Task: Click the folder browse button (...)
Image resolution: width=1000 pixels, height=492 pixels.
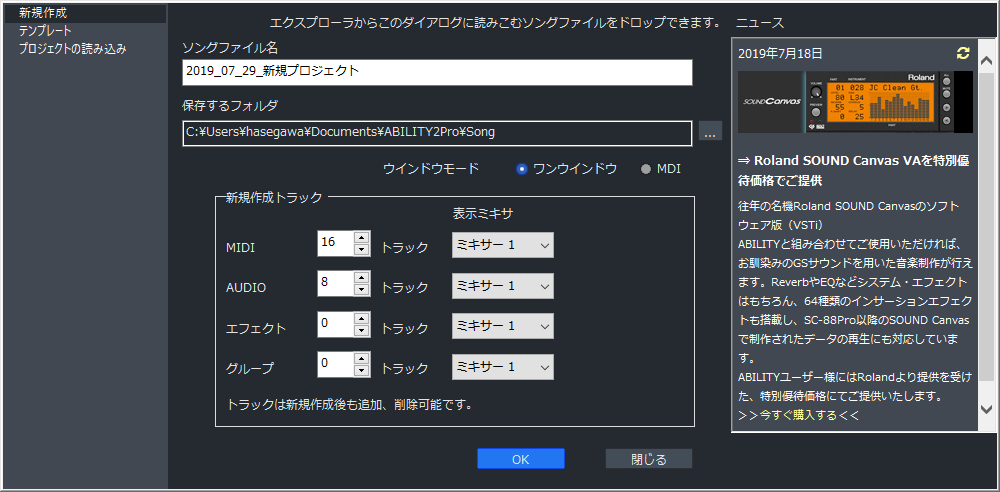Action: [x=709, y=132]
